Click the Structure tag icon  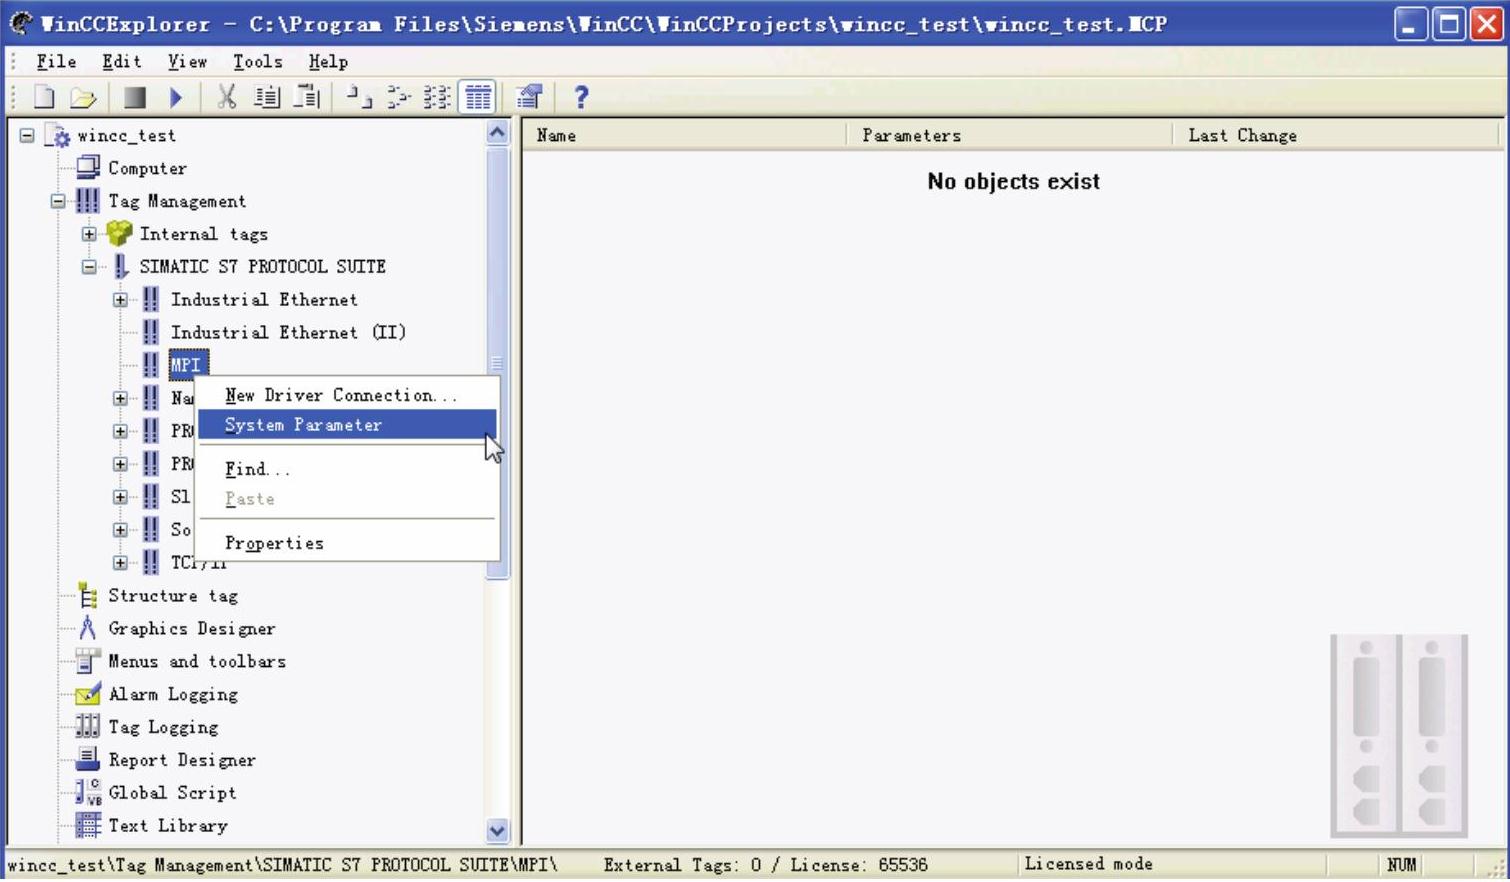88,596
